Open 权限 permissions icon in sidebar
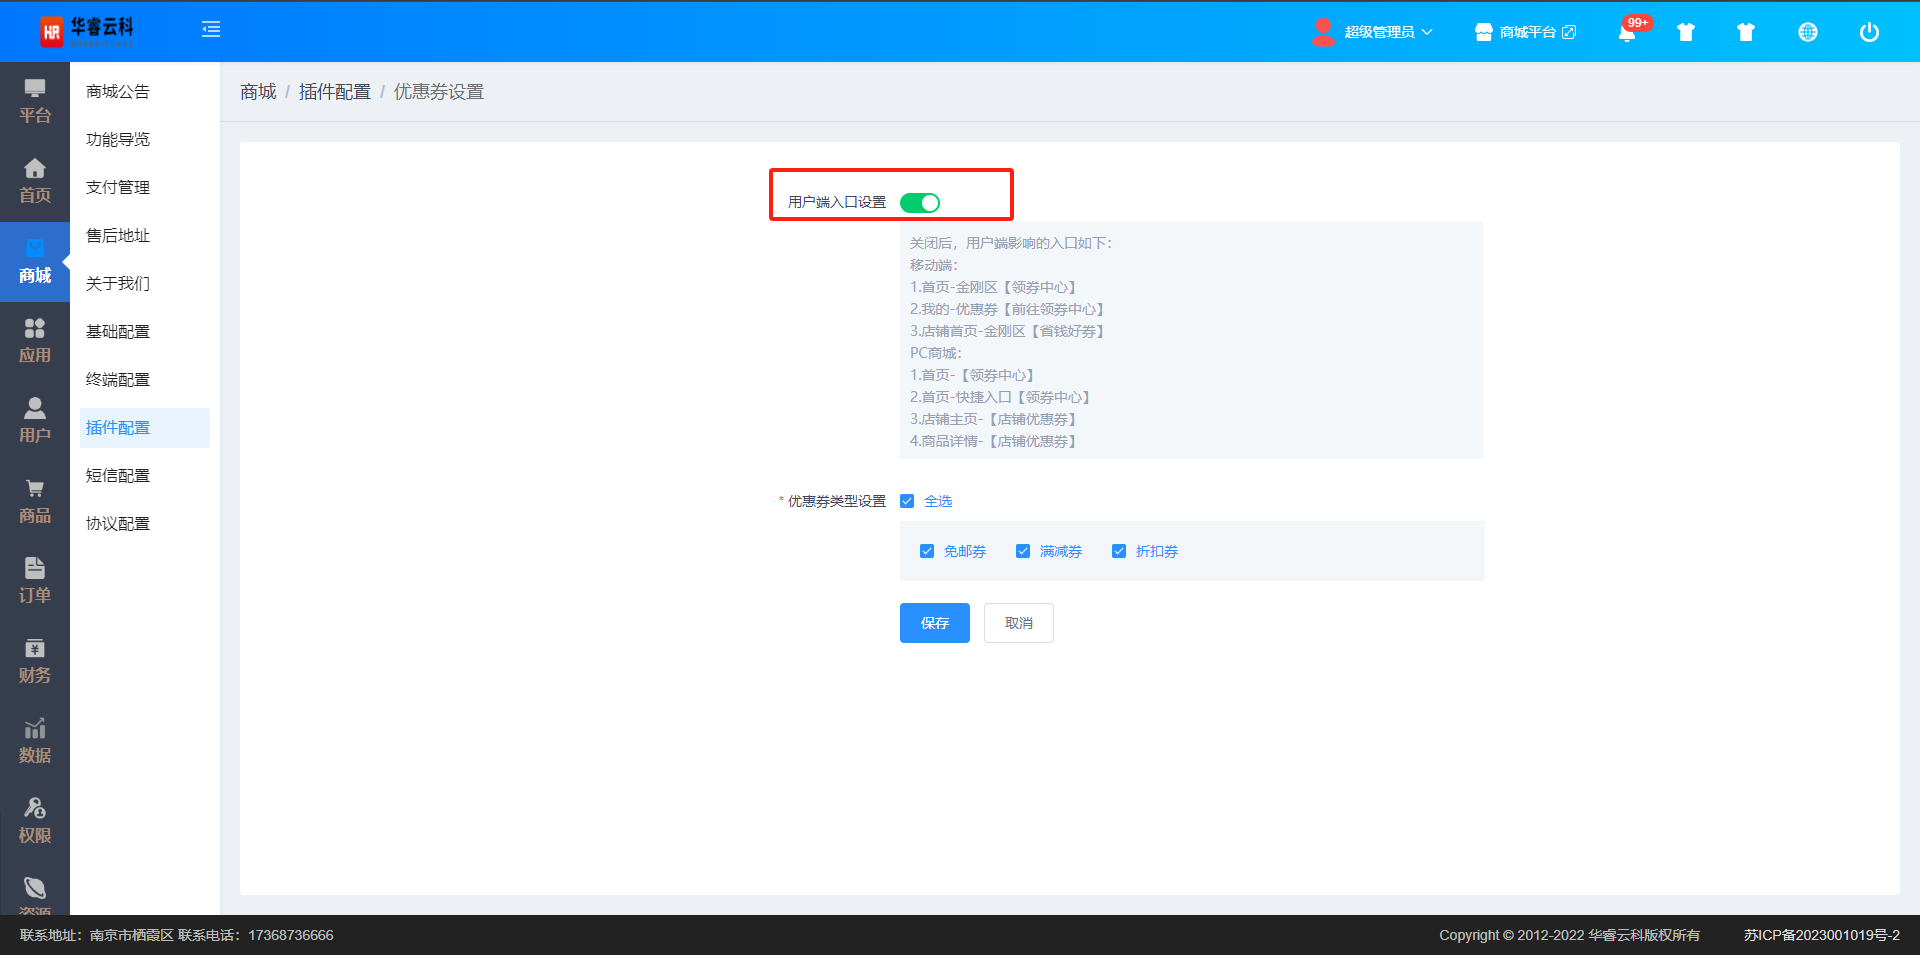 tap(35, 821)
